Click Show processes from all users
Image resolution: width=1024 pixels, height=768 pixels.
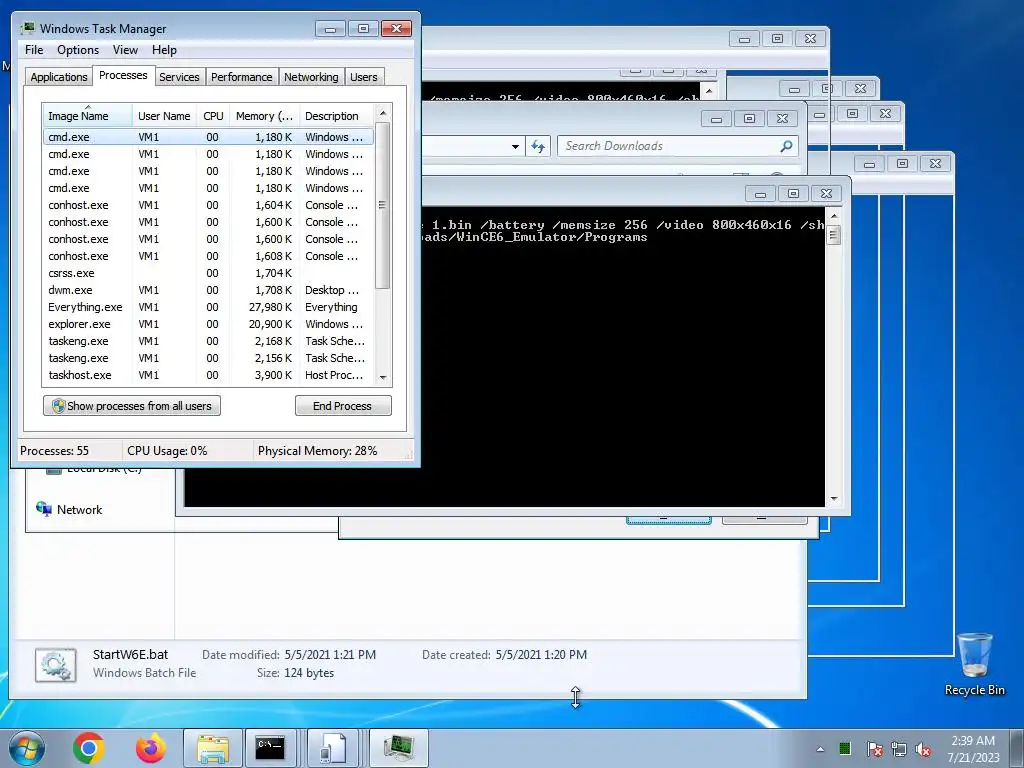click(x=132, y=406)
